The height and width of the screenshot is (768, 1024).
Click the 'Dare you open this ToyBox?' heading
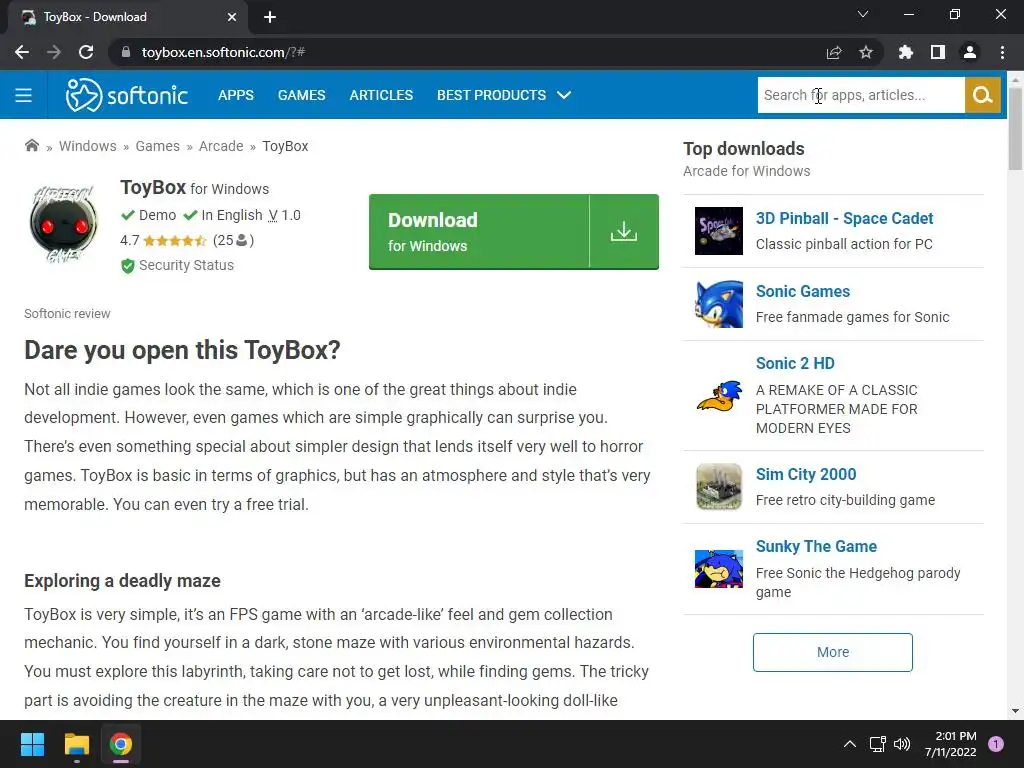pyautogui.click(x=182, y=350)
